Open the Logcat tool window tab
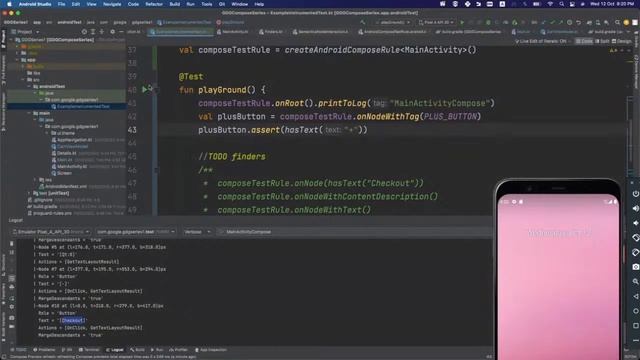Viewport: 640px width, 360px height. click(x=115, y=350)
